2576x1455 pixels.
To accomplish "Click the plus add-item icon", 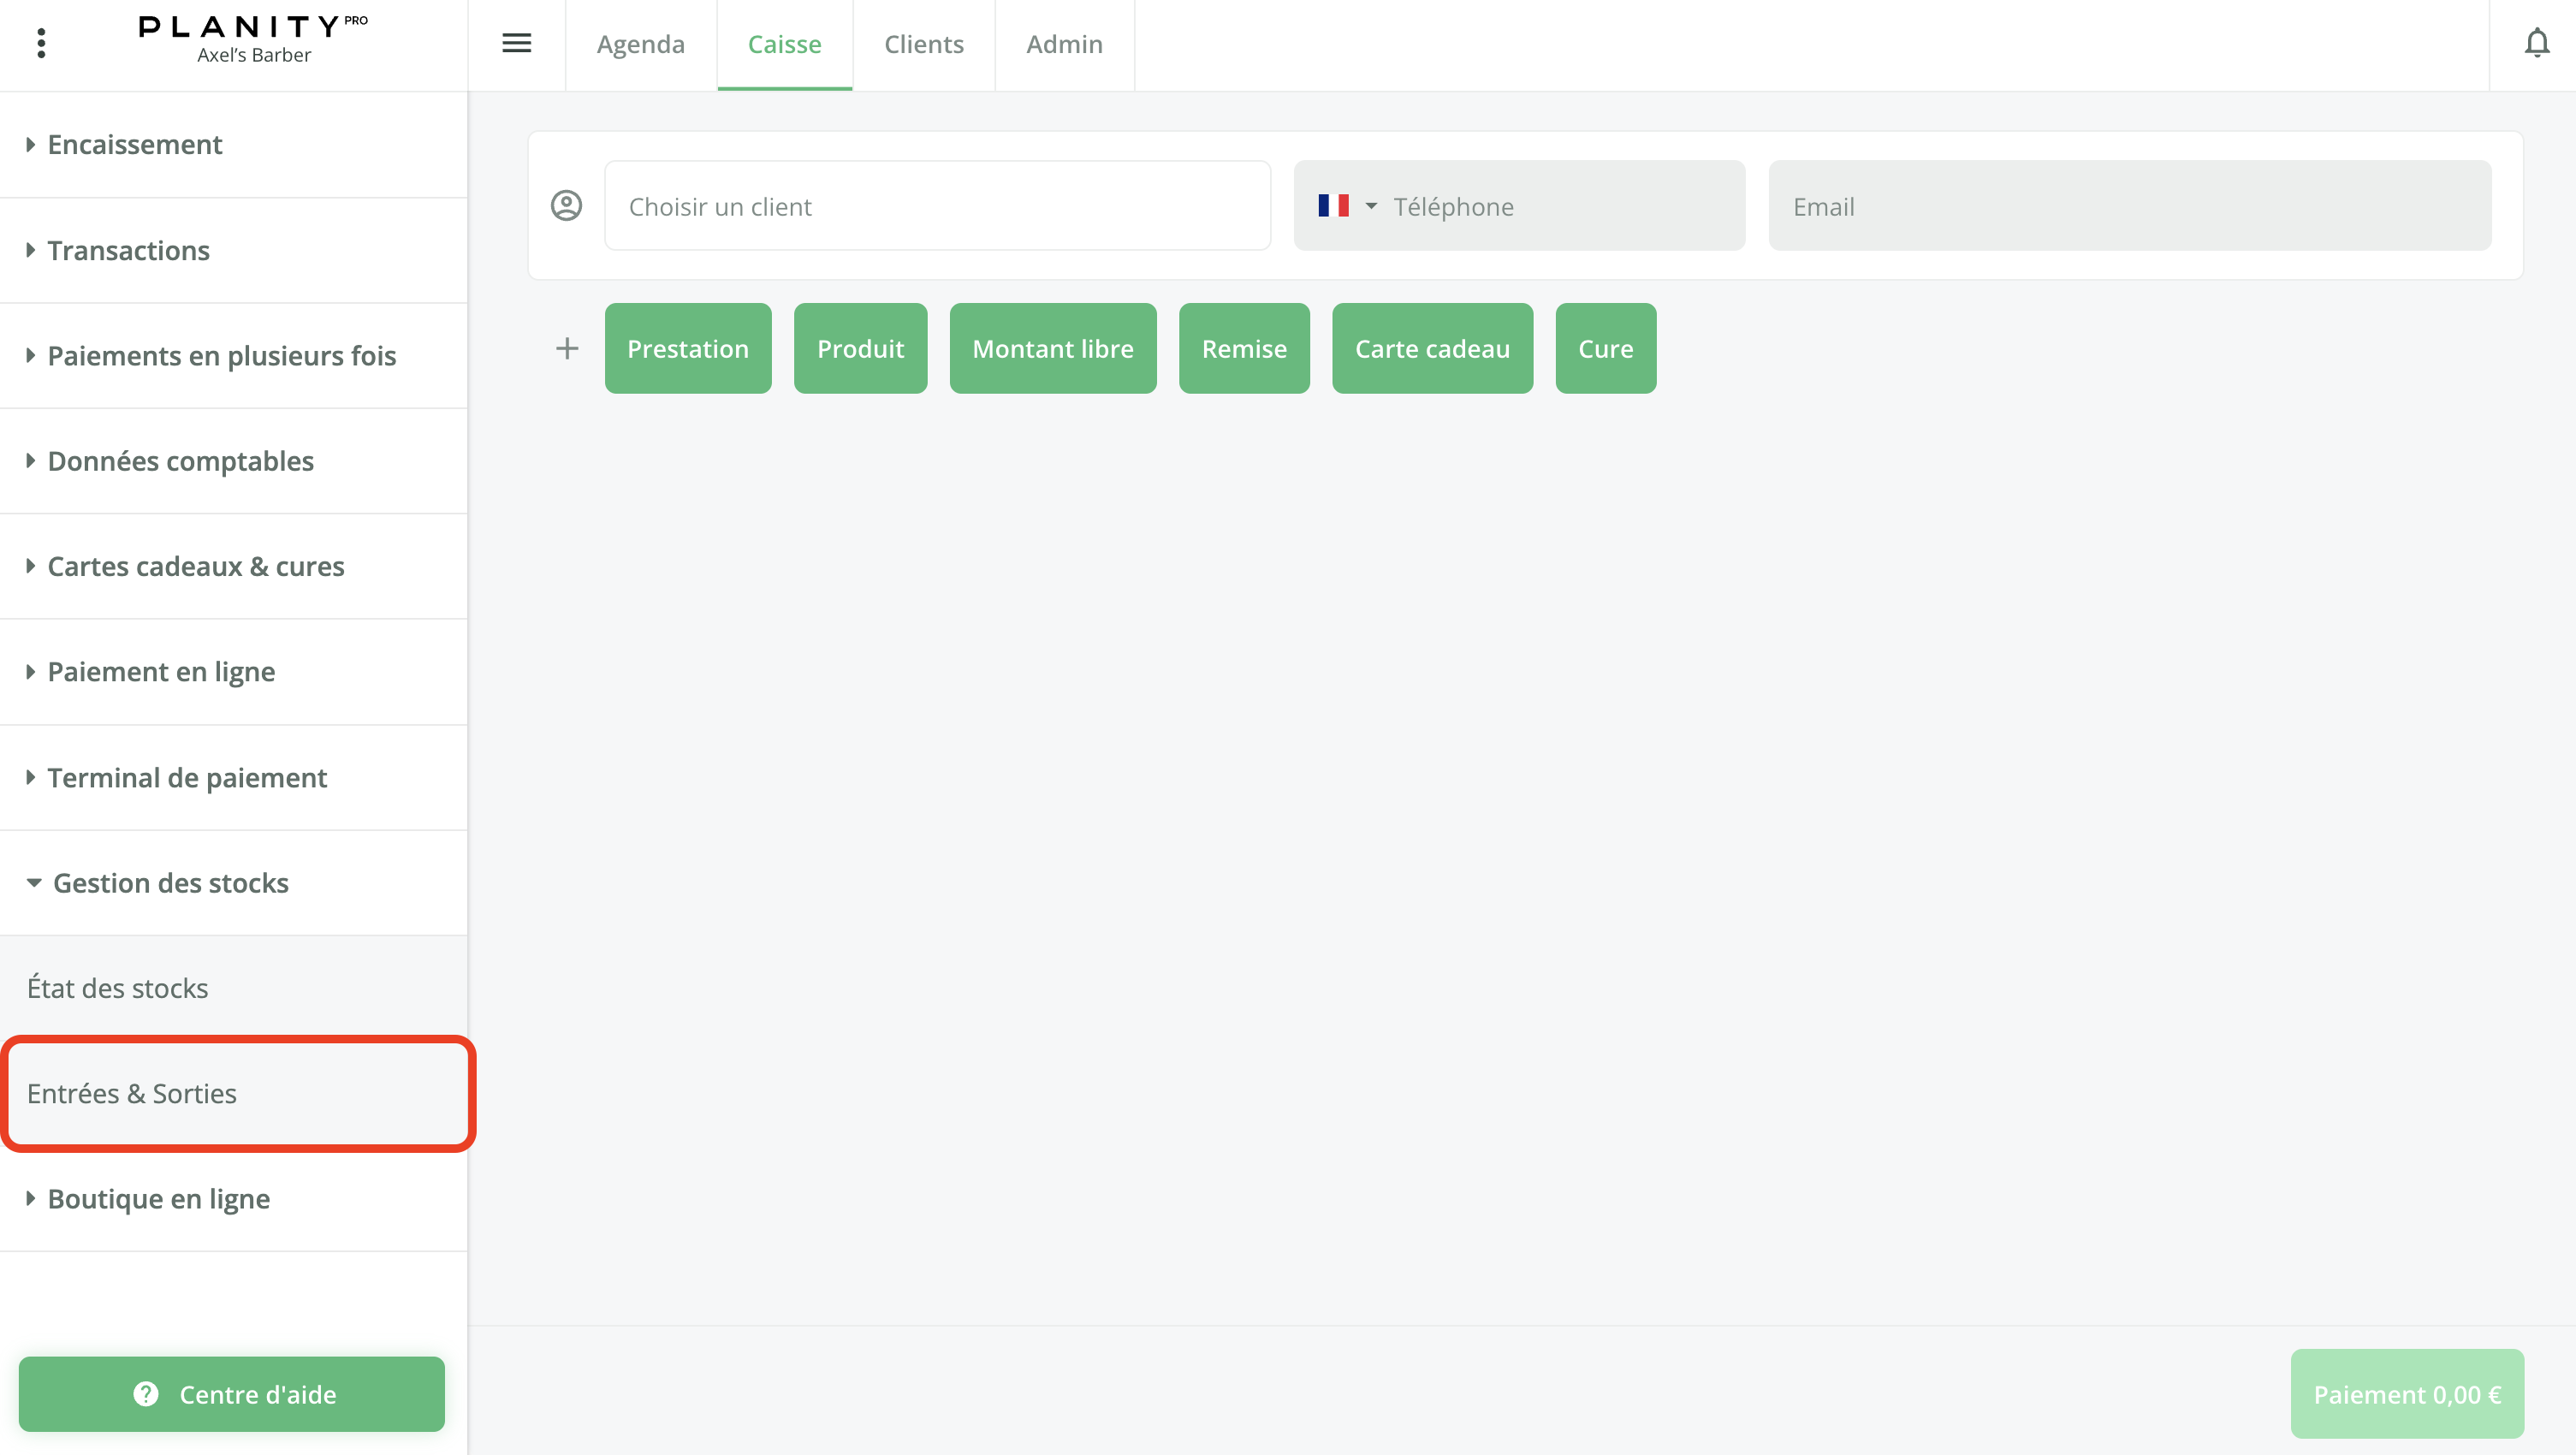I will (x=567, y=348).
